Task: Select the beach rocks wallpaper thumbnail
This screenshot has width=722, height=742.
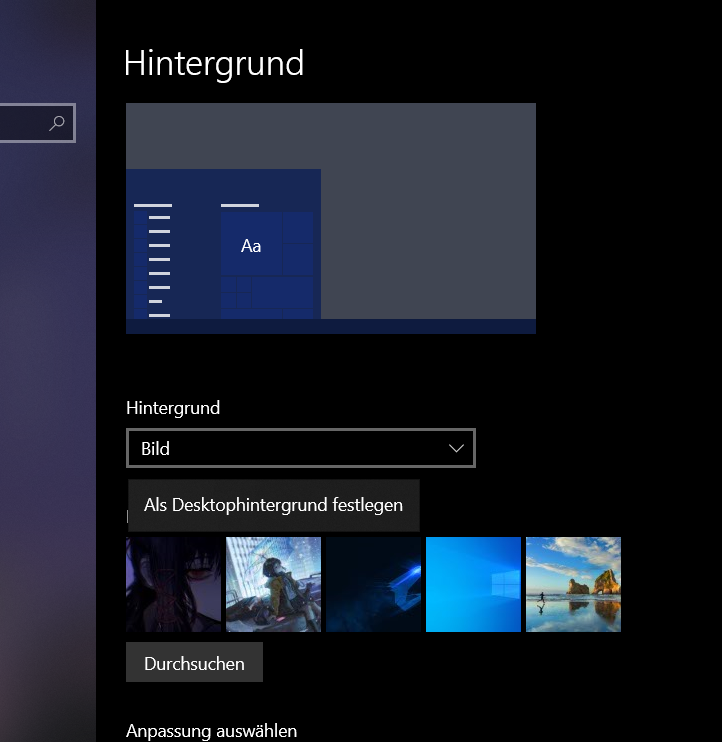Action: pos(573,584)
